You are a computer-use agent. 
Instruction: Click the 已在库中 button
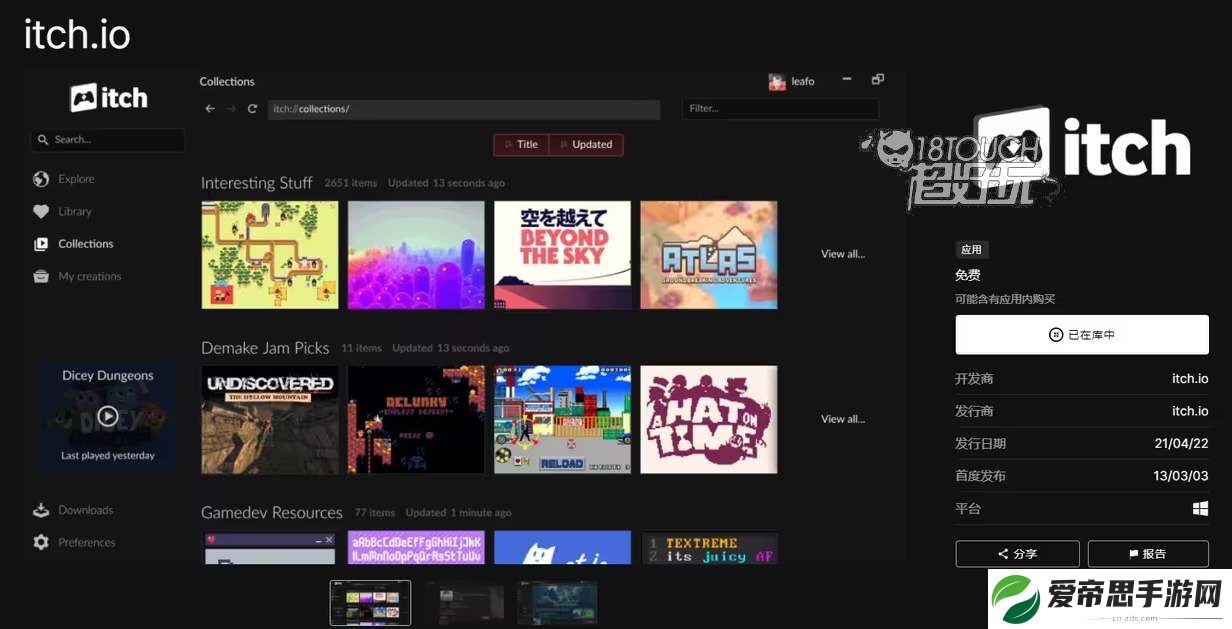pyautogui.click(x=1082, y=335)
